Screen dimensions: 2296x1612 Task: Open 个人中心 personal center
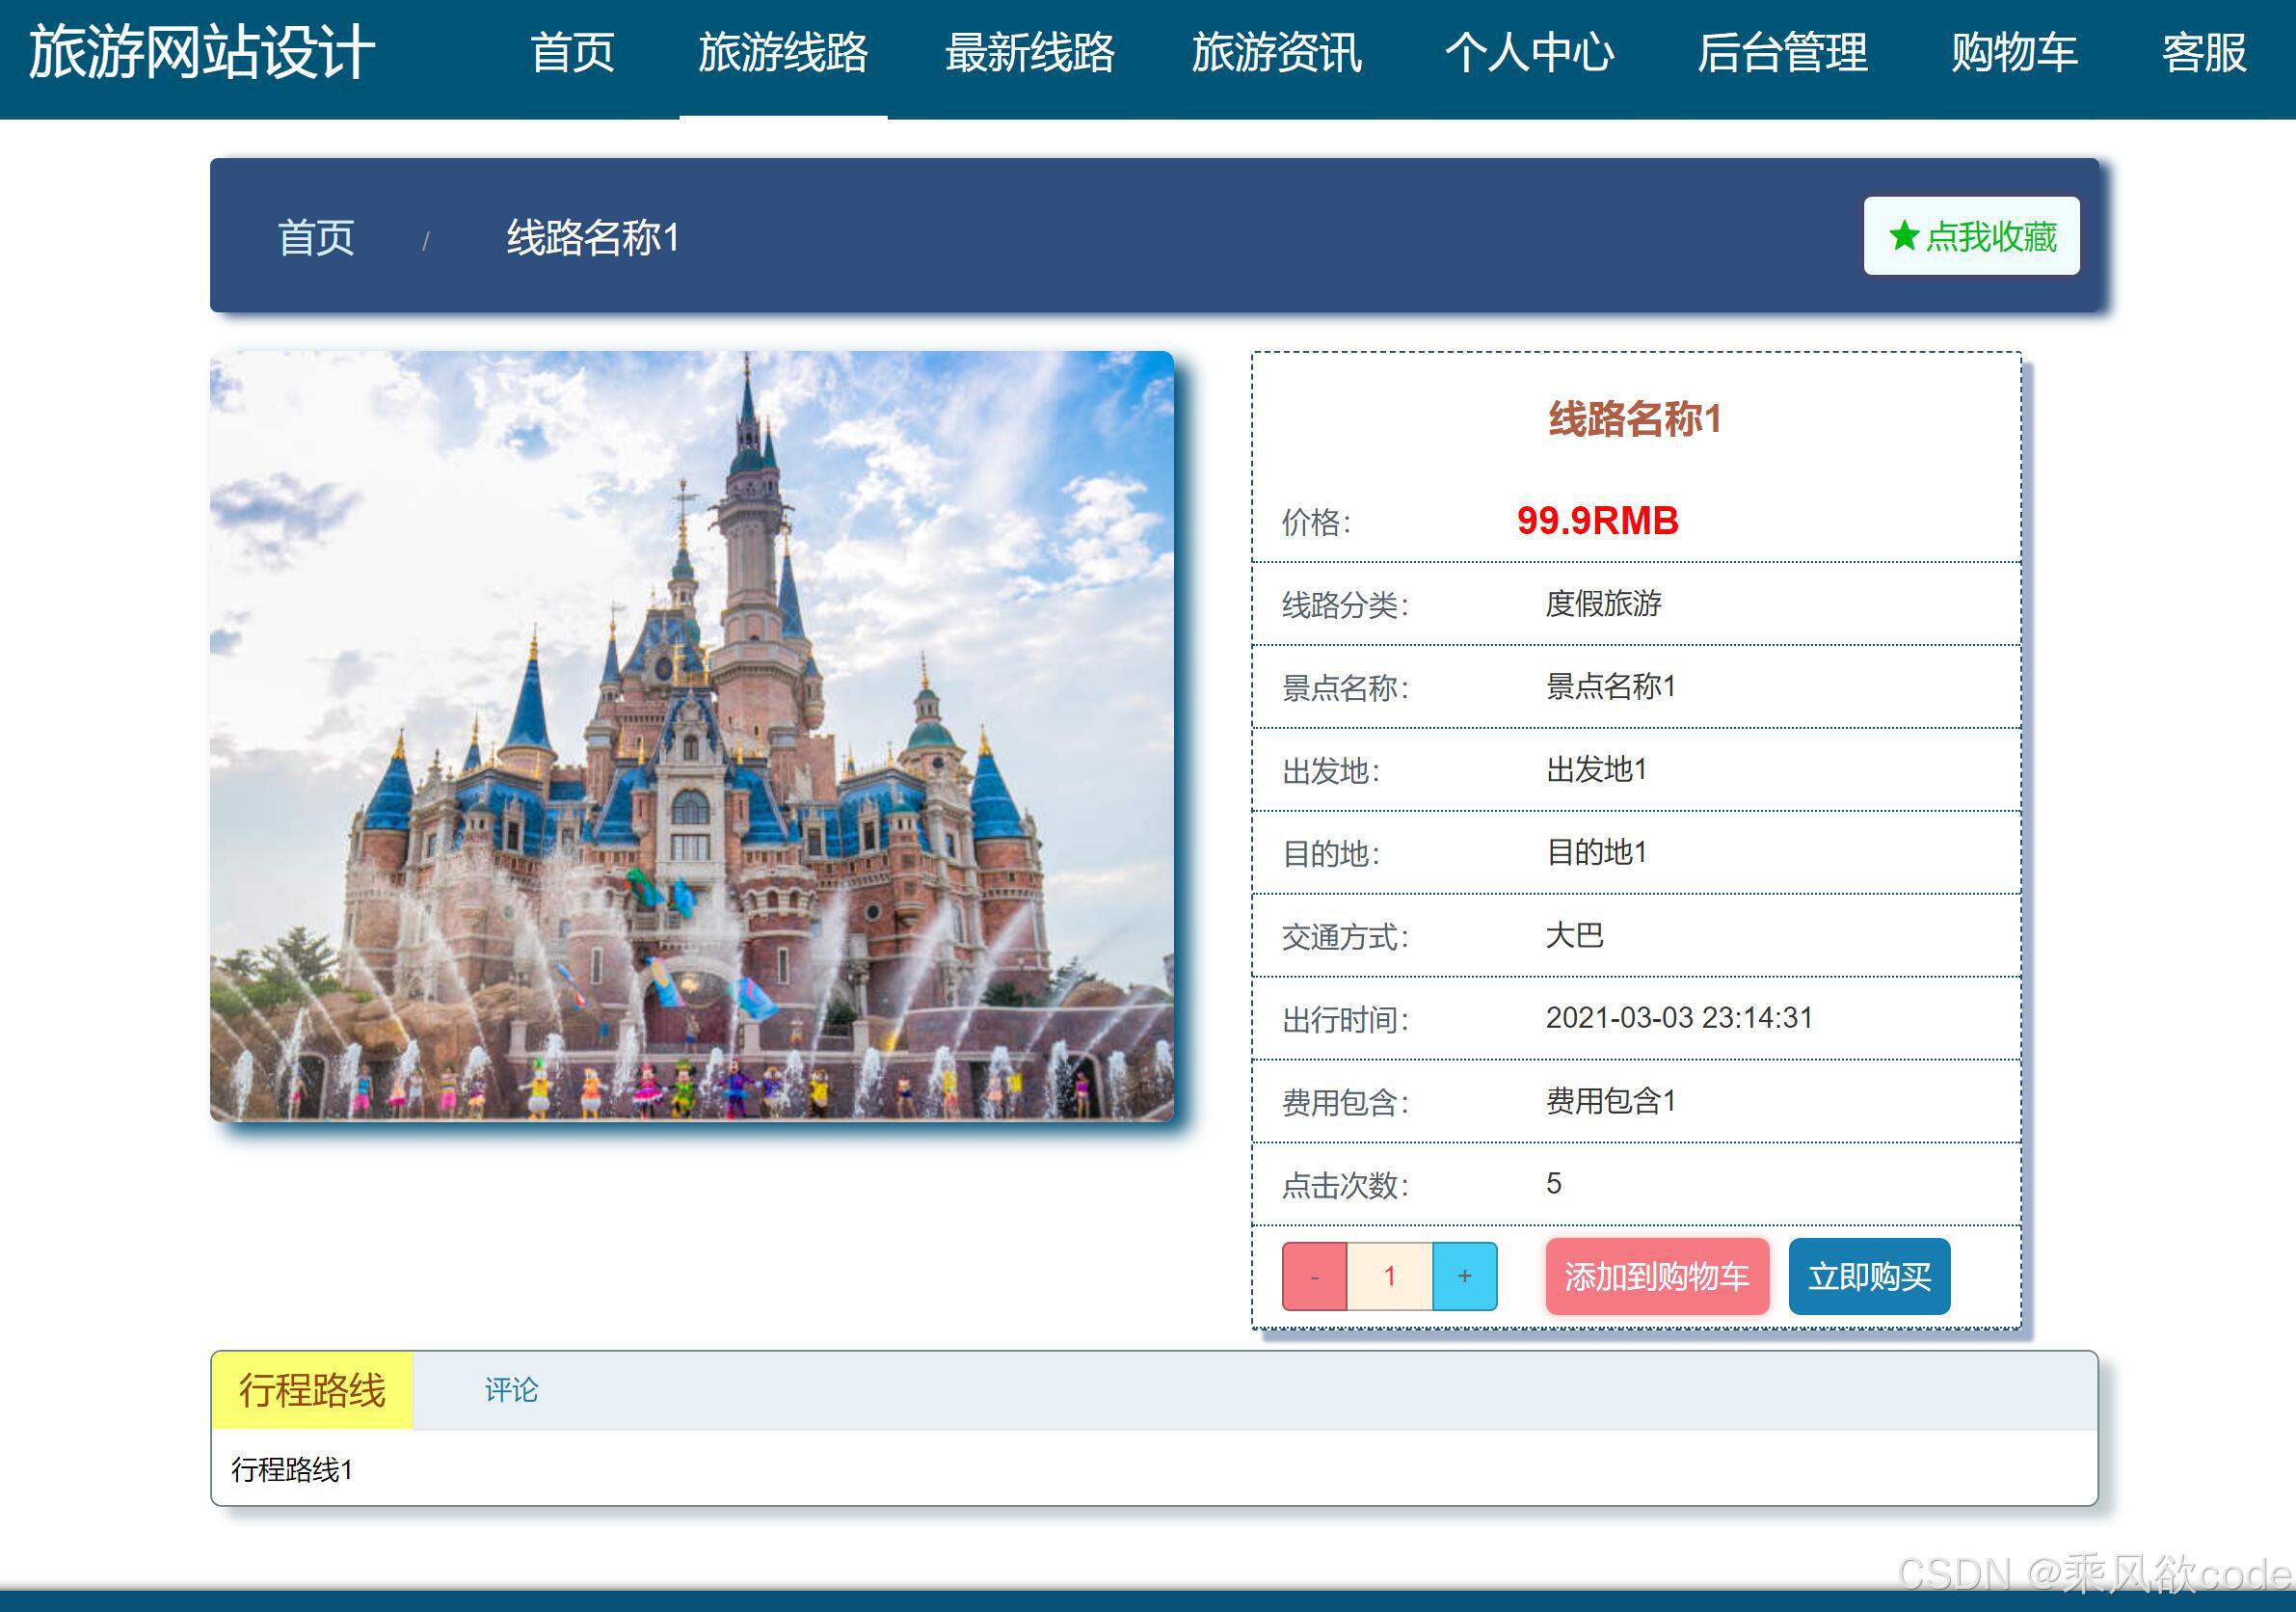(1529, 54)
